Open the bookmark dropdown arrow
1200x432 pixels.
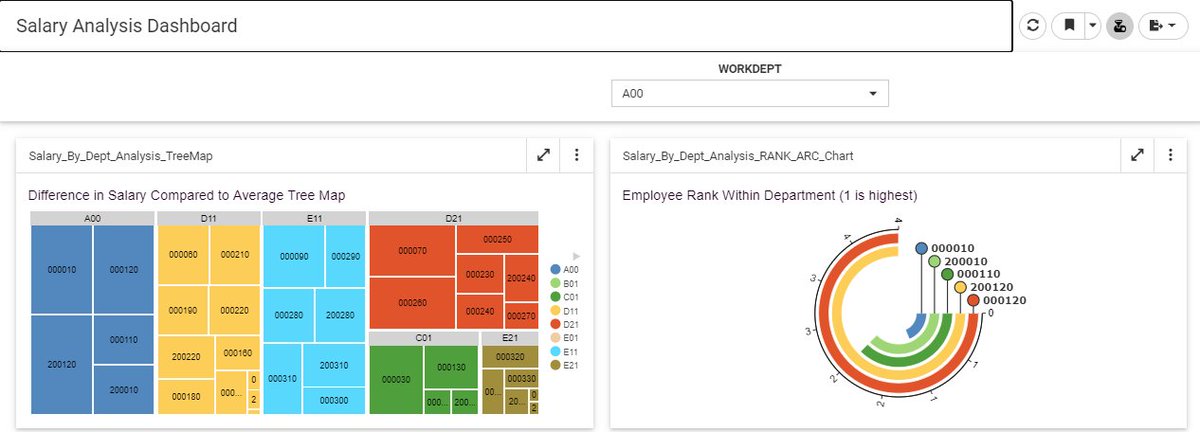[x=1092, y=26]
